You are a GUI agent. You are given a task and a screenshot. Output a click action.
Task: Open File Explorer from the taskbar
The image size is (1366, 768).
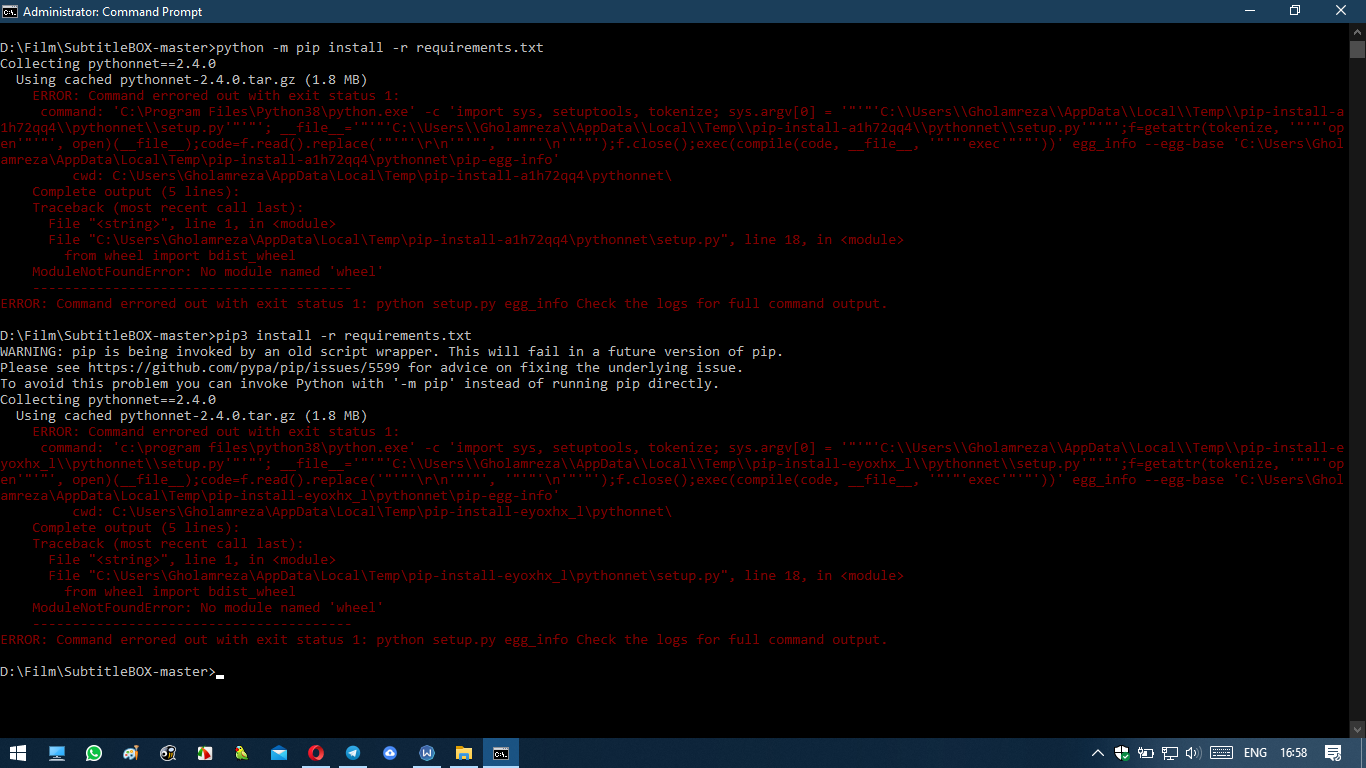point(463,752)
